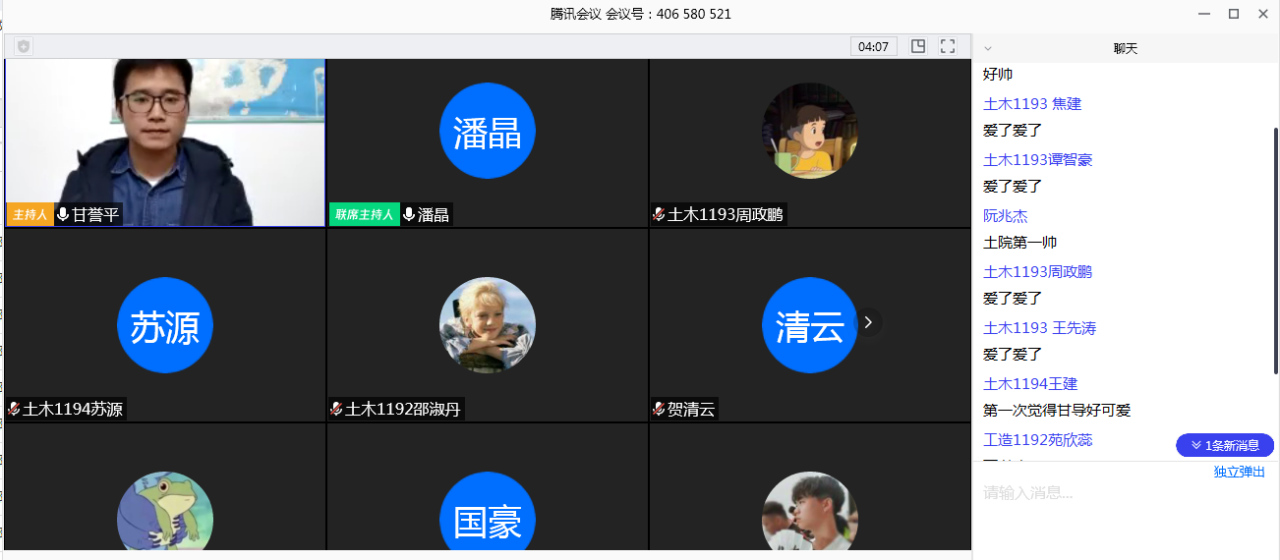Click the message 第一次觉得甘导好可爱
Screen dimensions: 1280x560
coord(1057,411)
